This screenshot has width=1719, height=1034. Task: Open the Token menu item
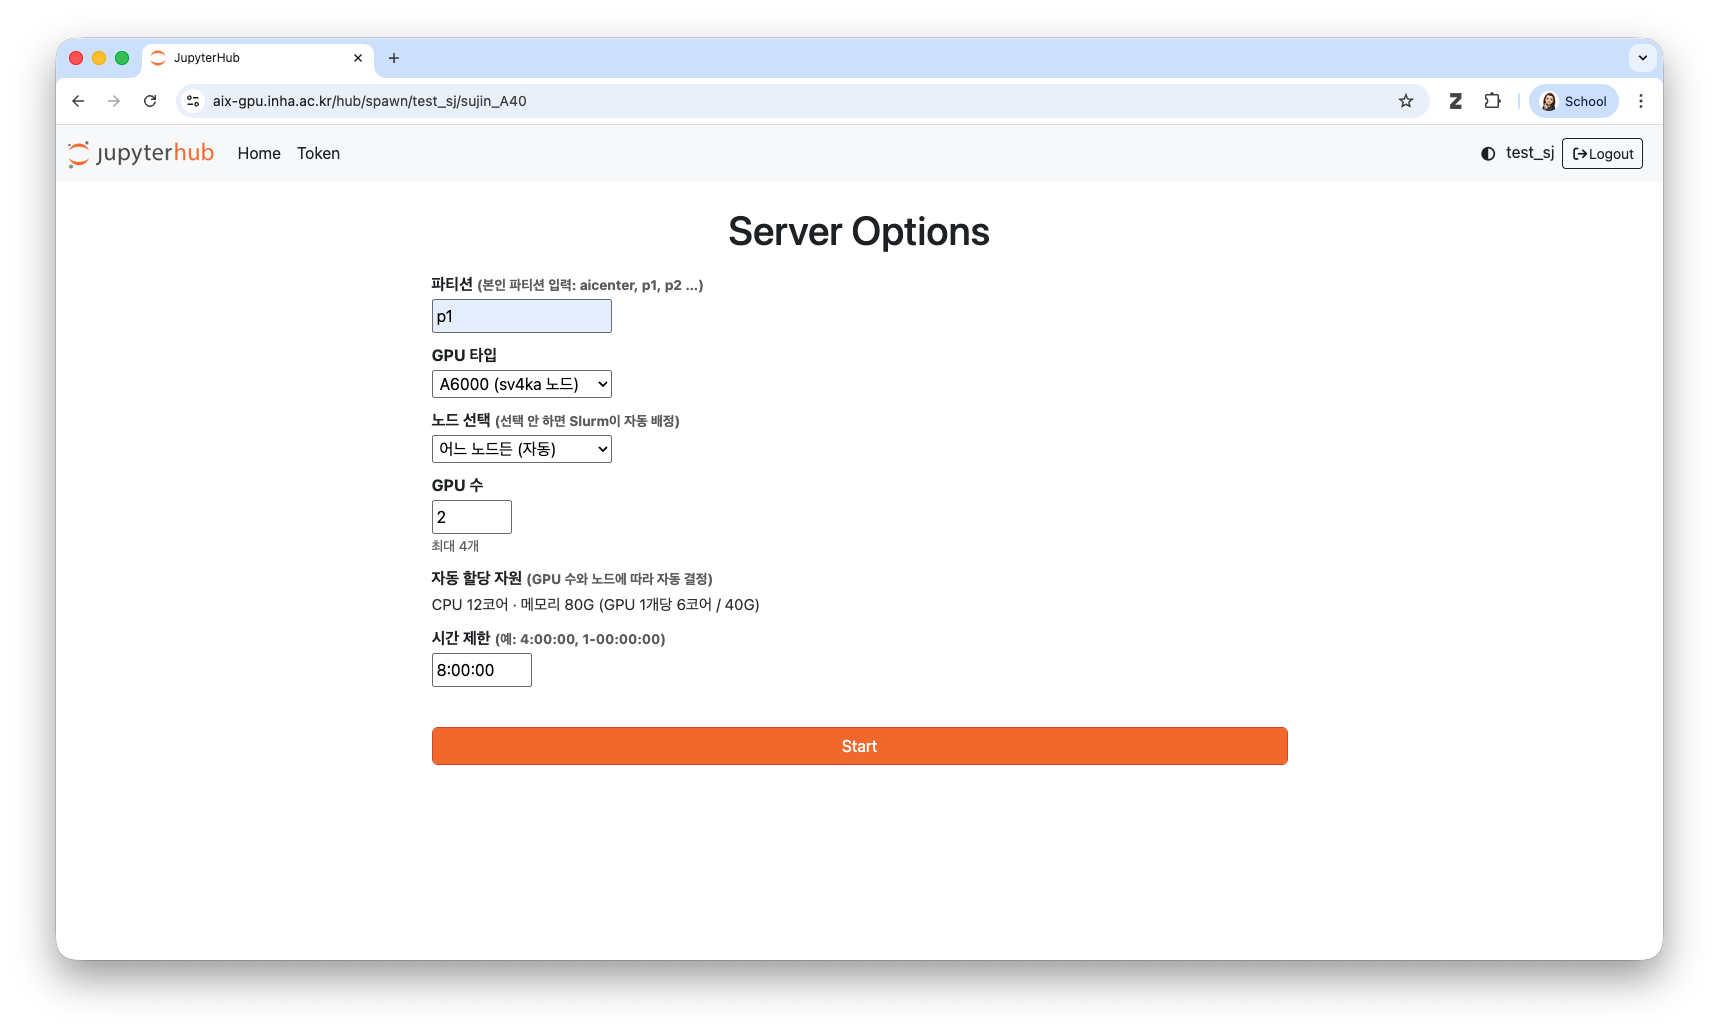pyautogui.click(x=318, y=153)
